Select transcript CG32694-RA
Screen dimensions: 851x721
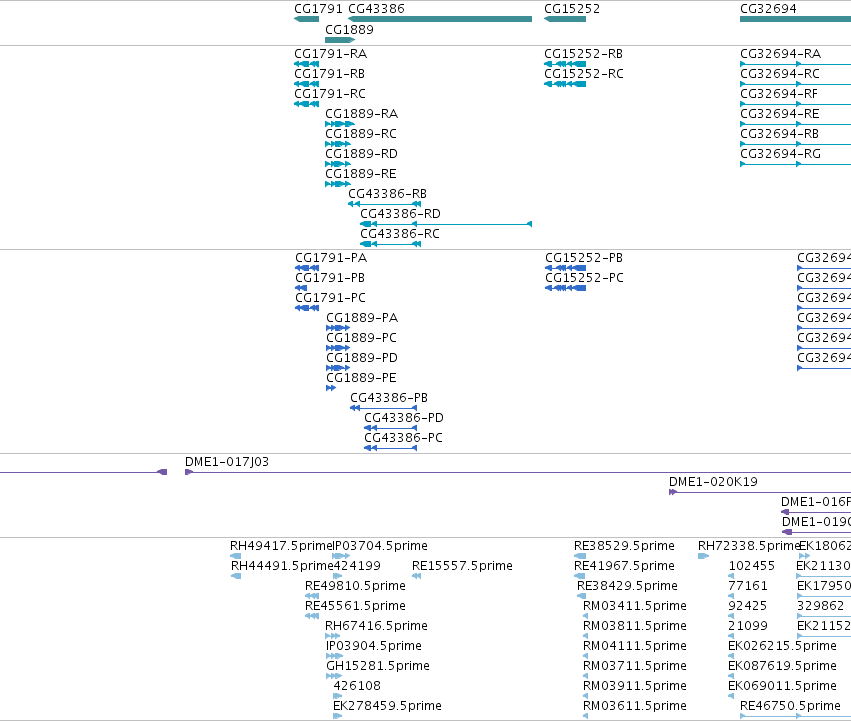780,54
